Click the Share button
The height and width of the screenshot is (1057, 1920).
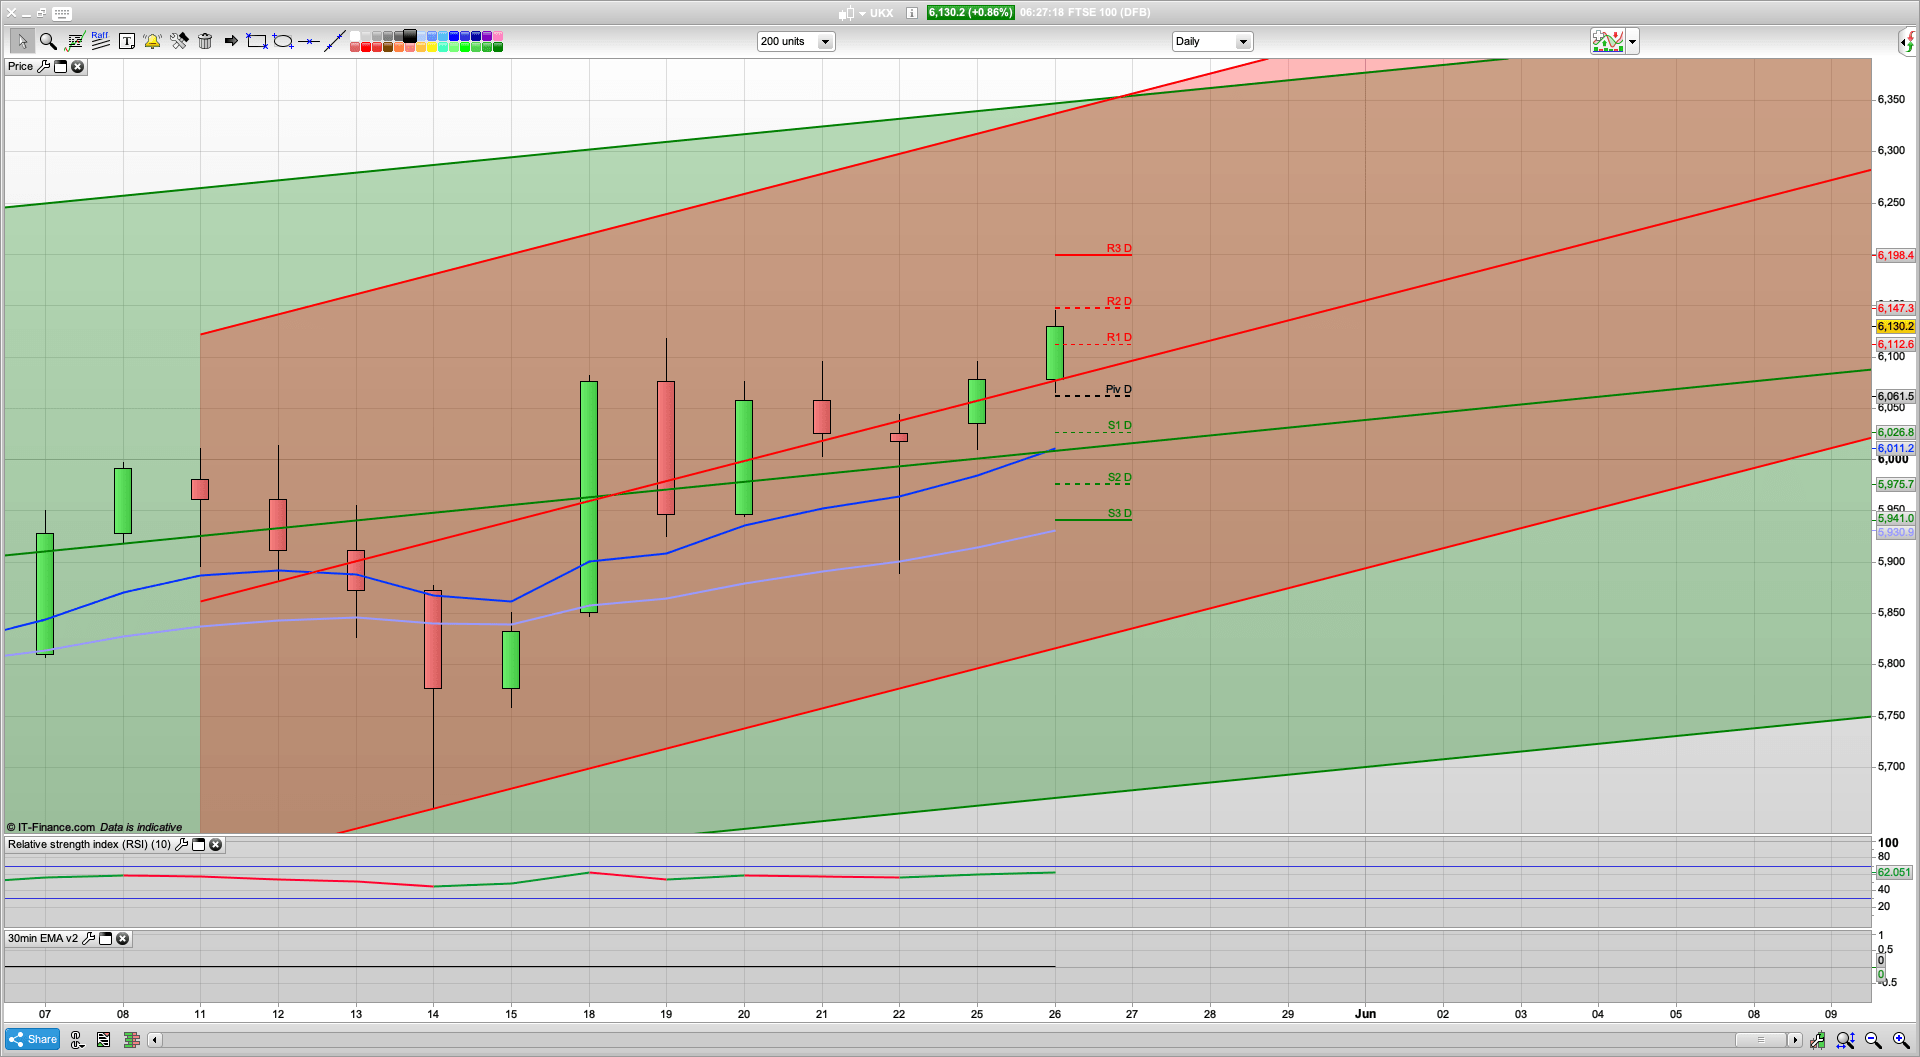tap(33, 1039)
